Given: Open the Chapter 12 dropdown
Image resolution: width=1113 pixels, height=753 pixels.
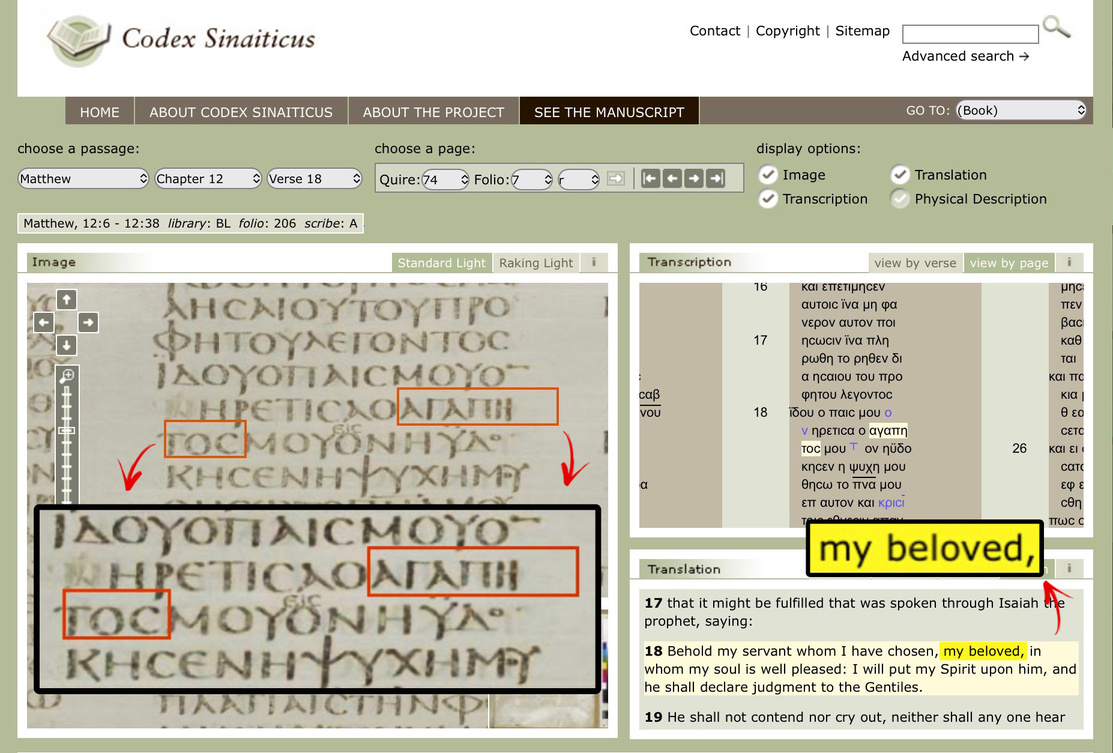Looking at the screenshot, I should point(208,179).
